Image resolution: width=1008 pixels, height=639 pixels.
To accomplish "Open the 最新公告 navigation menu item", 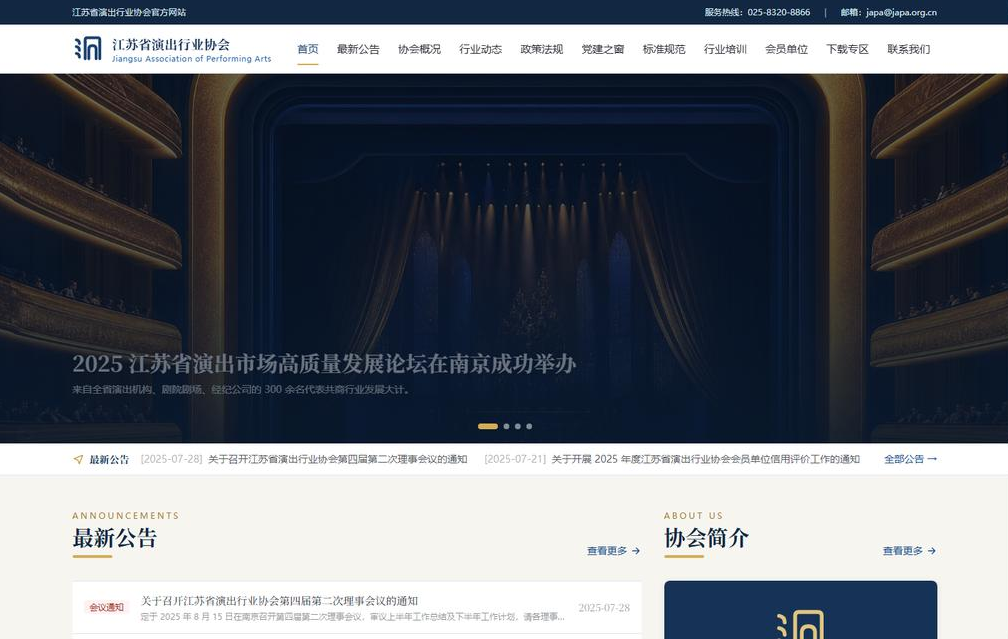I will click(358, 49).
